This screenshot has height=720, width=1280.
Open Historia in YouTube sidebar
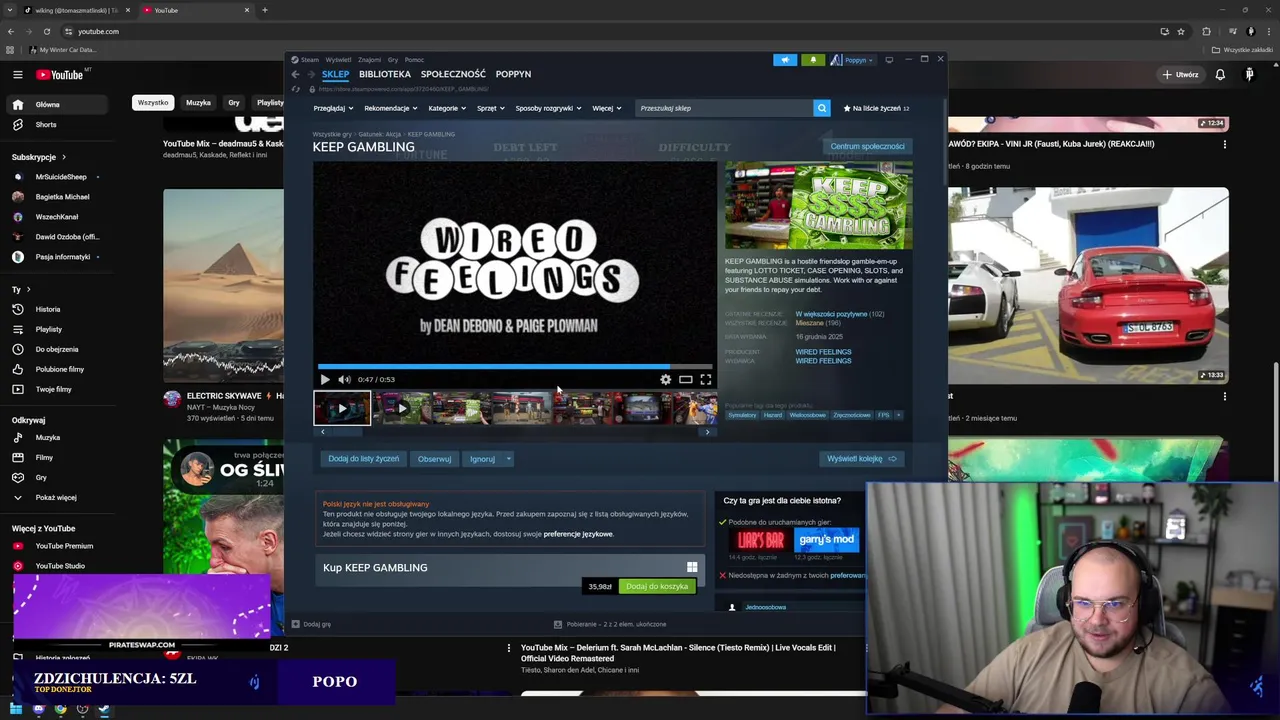(x=47, y=309)
